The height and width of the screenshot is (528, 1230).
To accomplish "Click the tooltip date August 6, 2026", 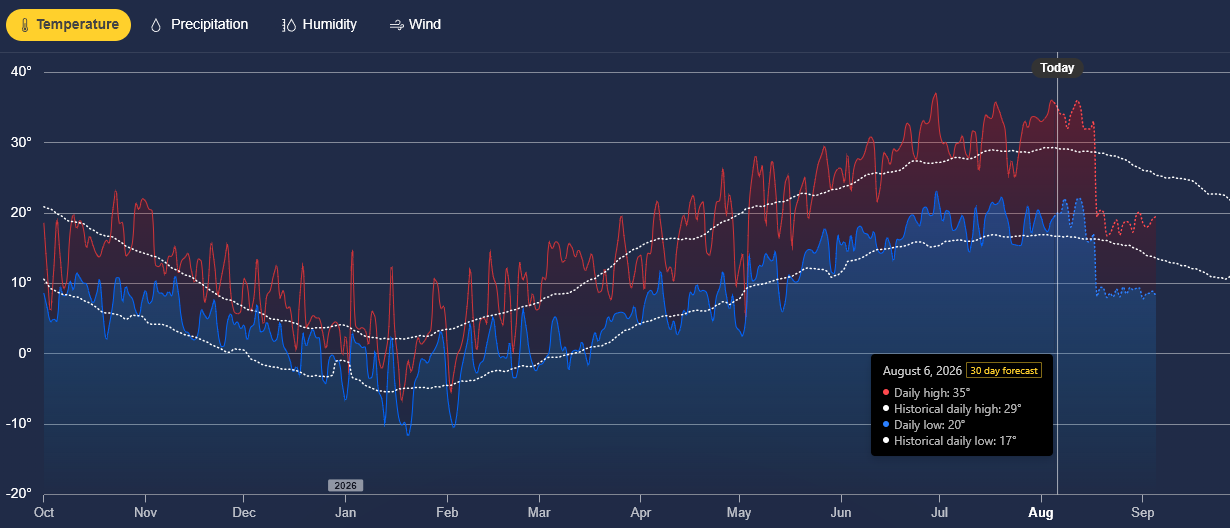I will [922, 371].
